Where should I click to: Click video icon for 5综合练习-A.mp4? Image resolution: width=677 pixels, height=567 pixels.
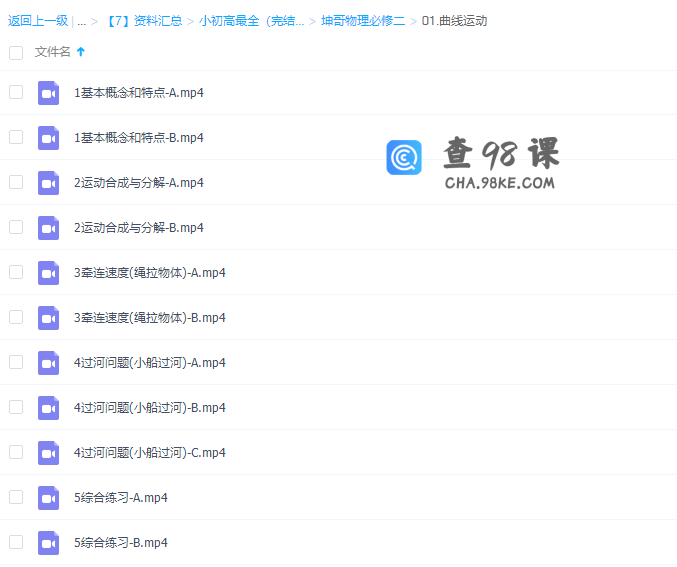pos(48,497)
